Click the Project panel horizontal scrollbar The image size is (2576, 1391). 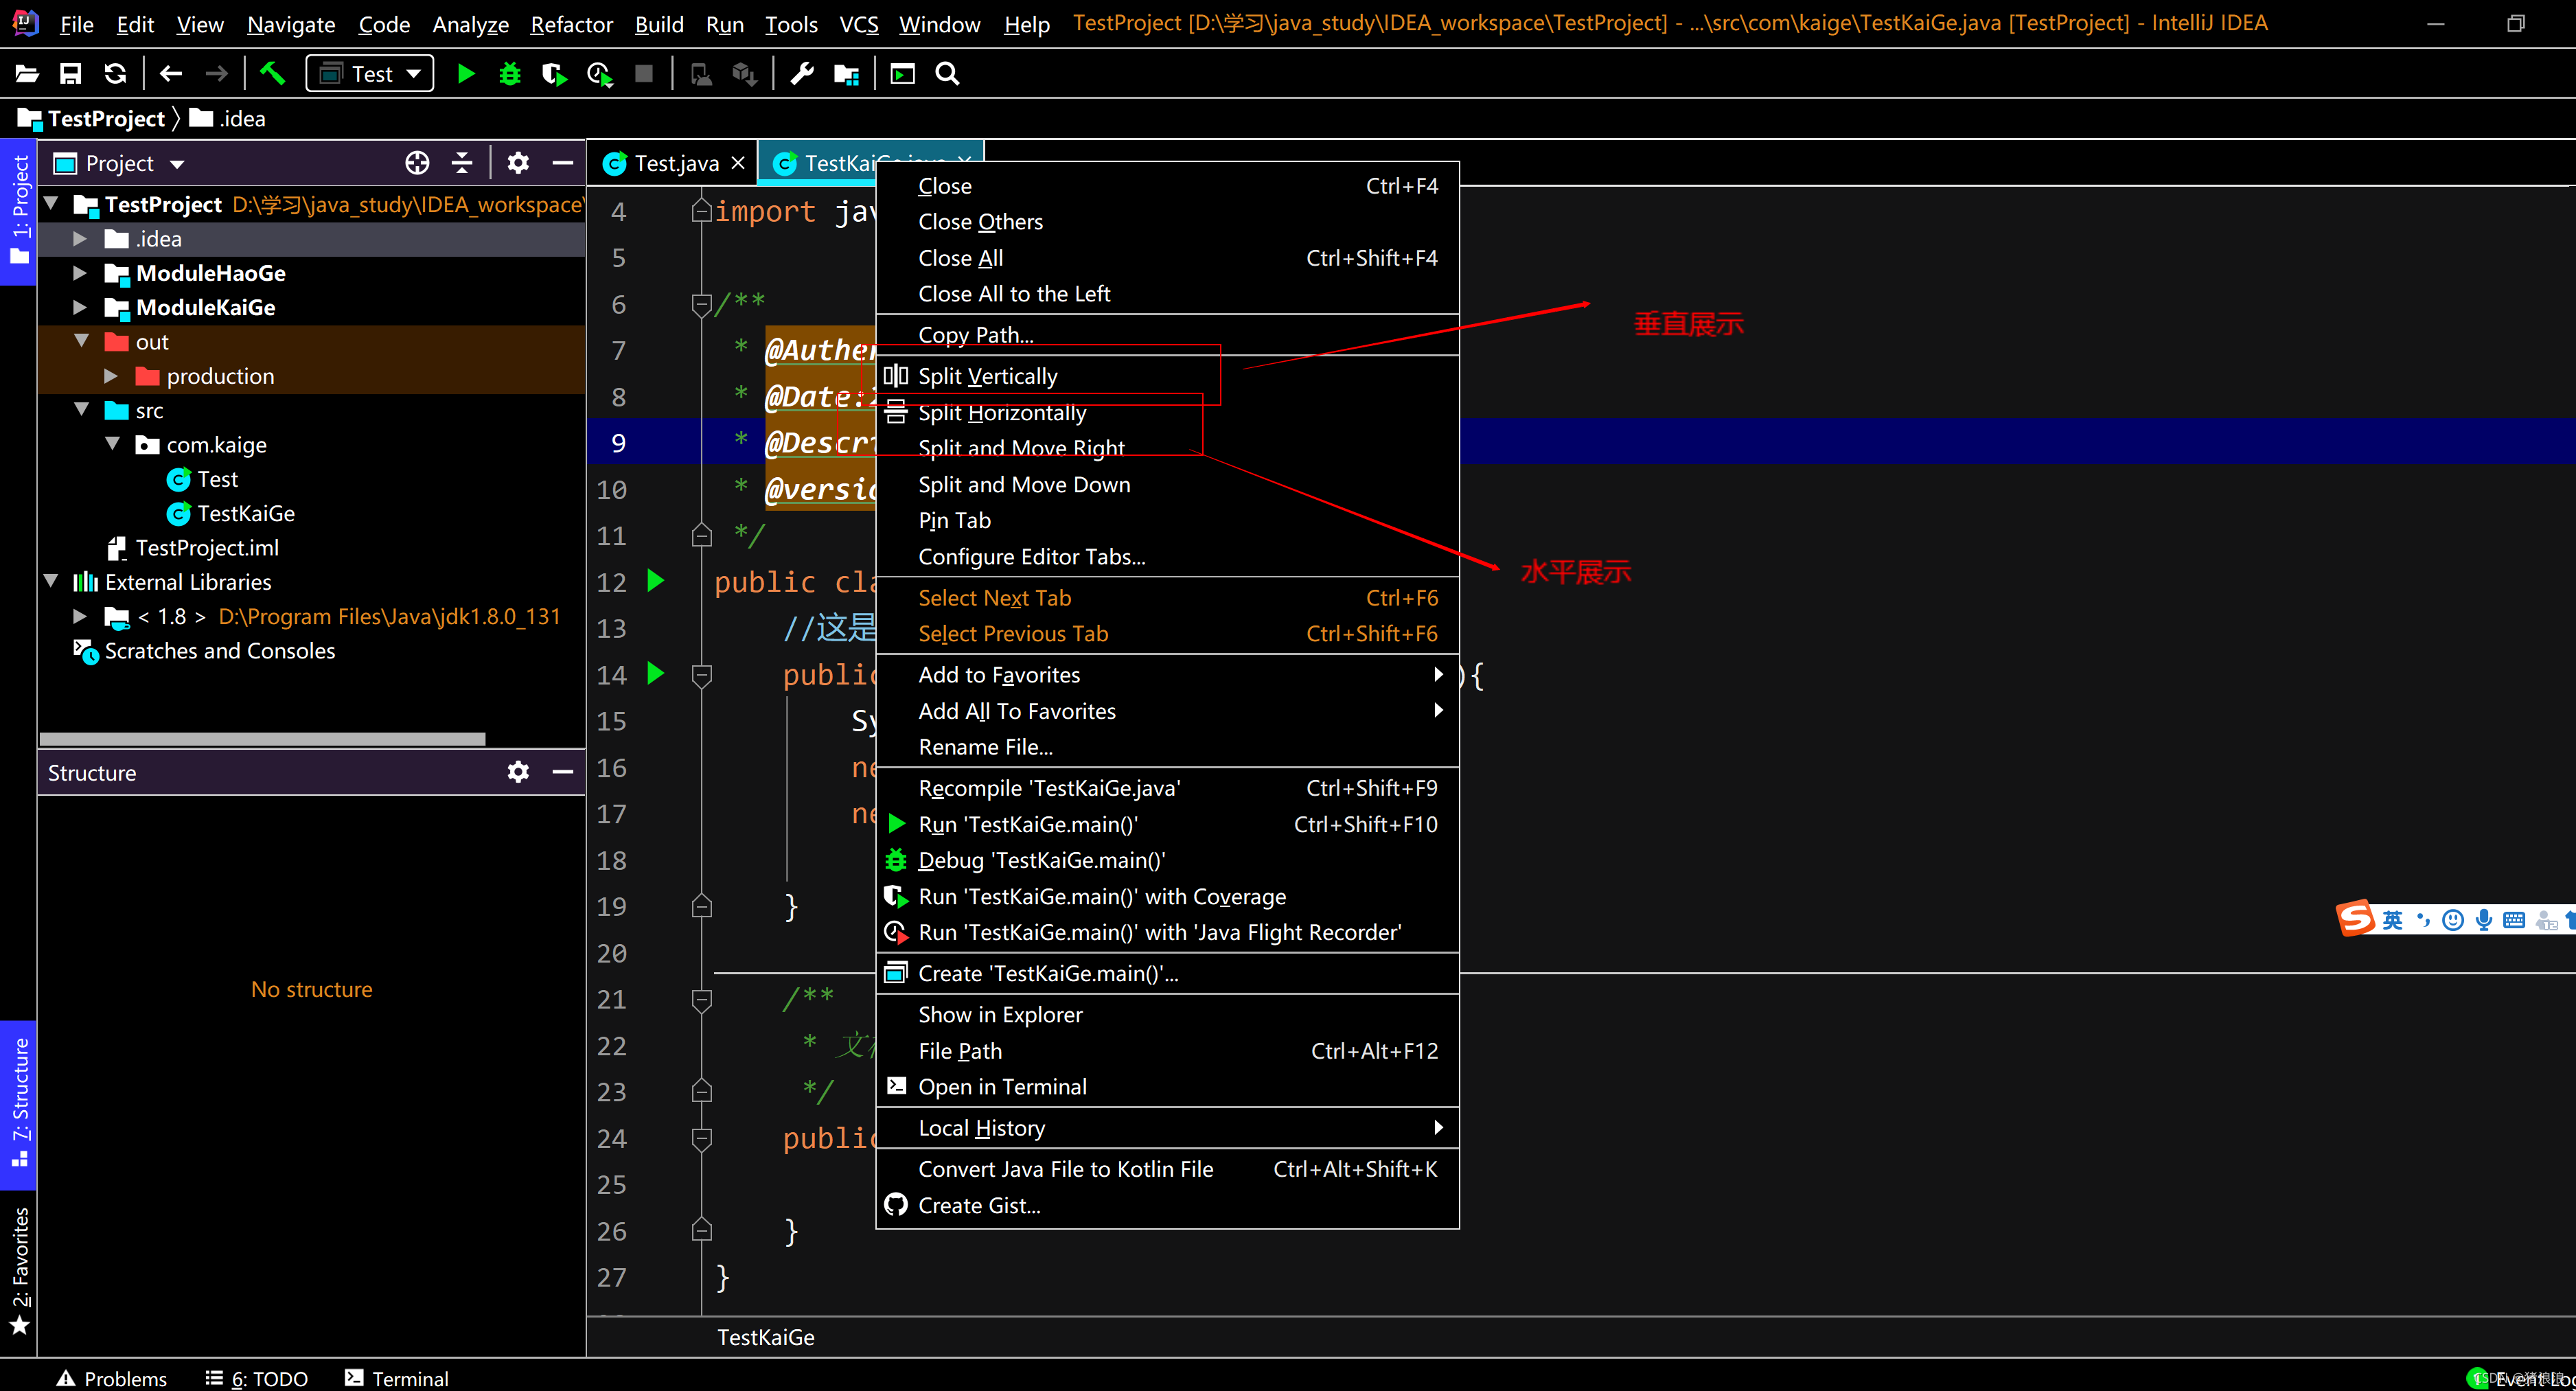(x=262, y=739)
